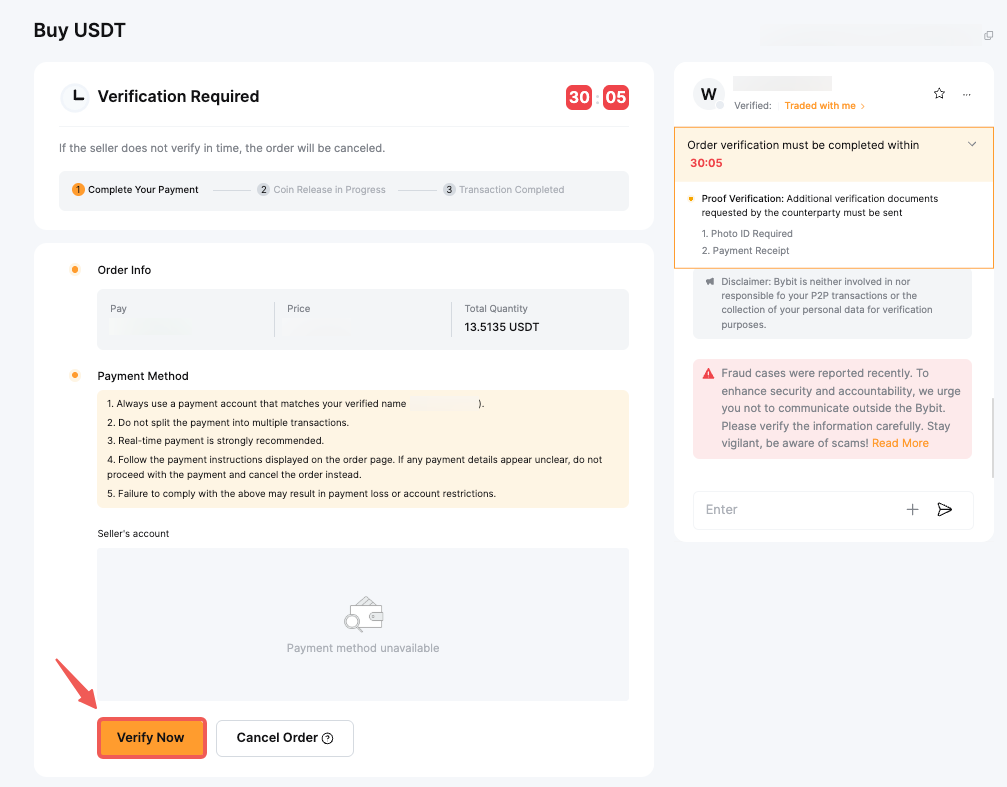Select step 3 Transaction Completed
The image size is (1007, 787).
tap(504, 190)
